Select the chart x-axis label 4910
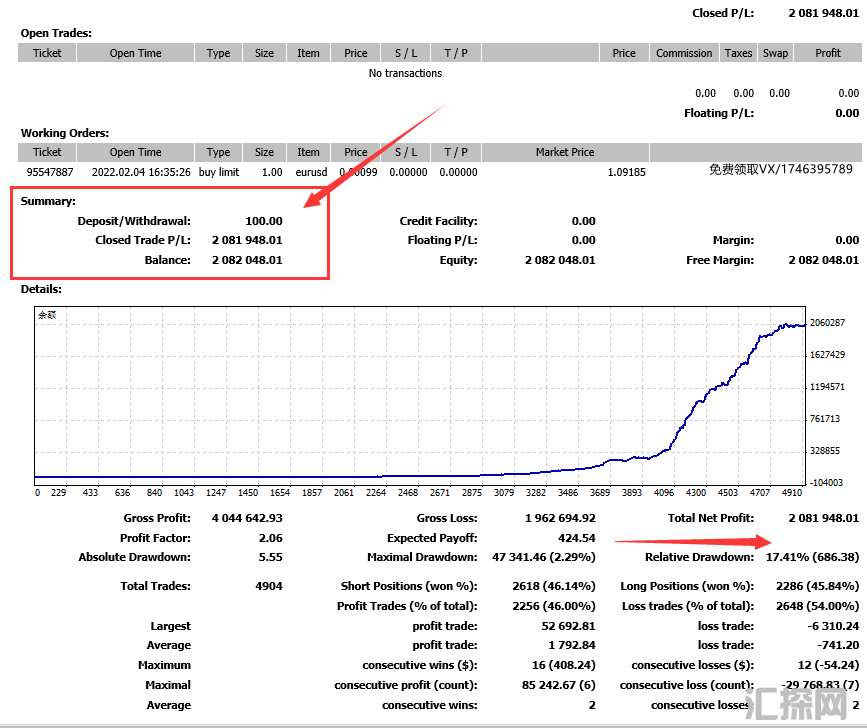Screen dimensions: 867x728 (x=792, y=493)
